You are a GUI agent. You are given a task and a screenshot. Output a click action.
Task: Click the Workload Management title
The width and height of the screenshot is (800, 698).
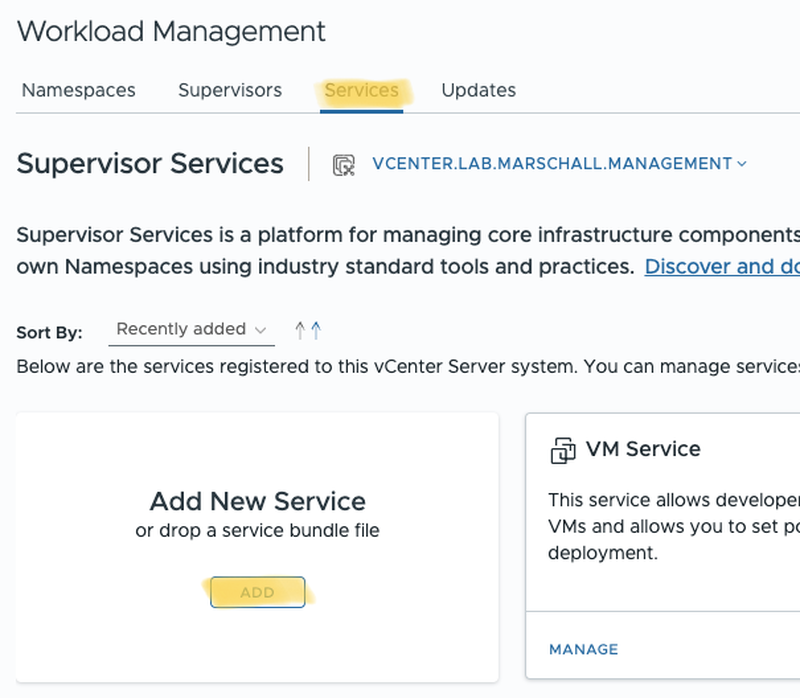pyautogui.click(x=171, y=31)
